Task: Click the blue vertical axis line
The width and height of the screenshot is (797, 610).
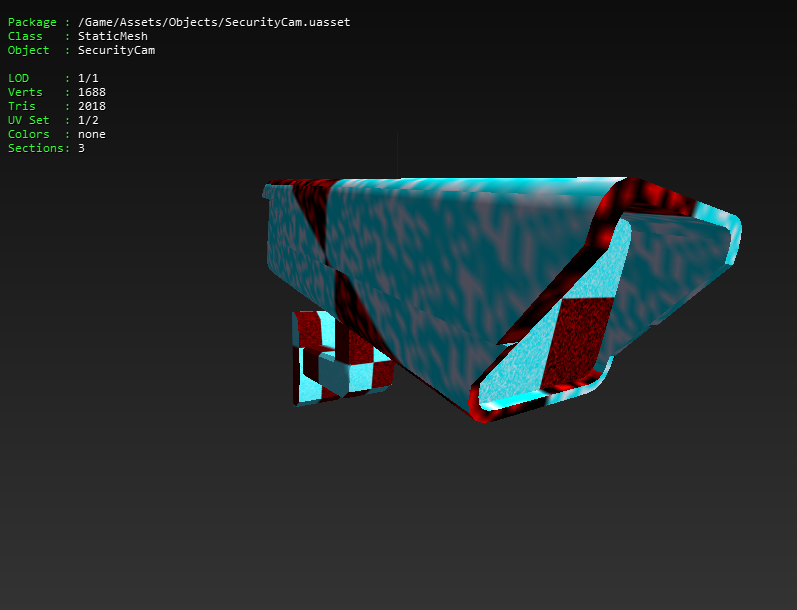Action: click(x=397, y=155)
